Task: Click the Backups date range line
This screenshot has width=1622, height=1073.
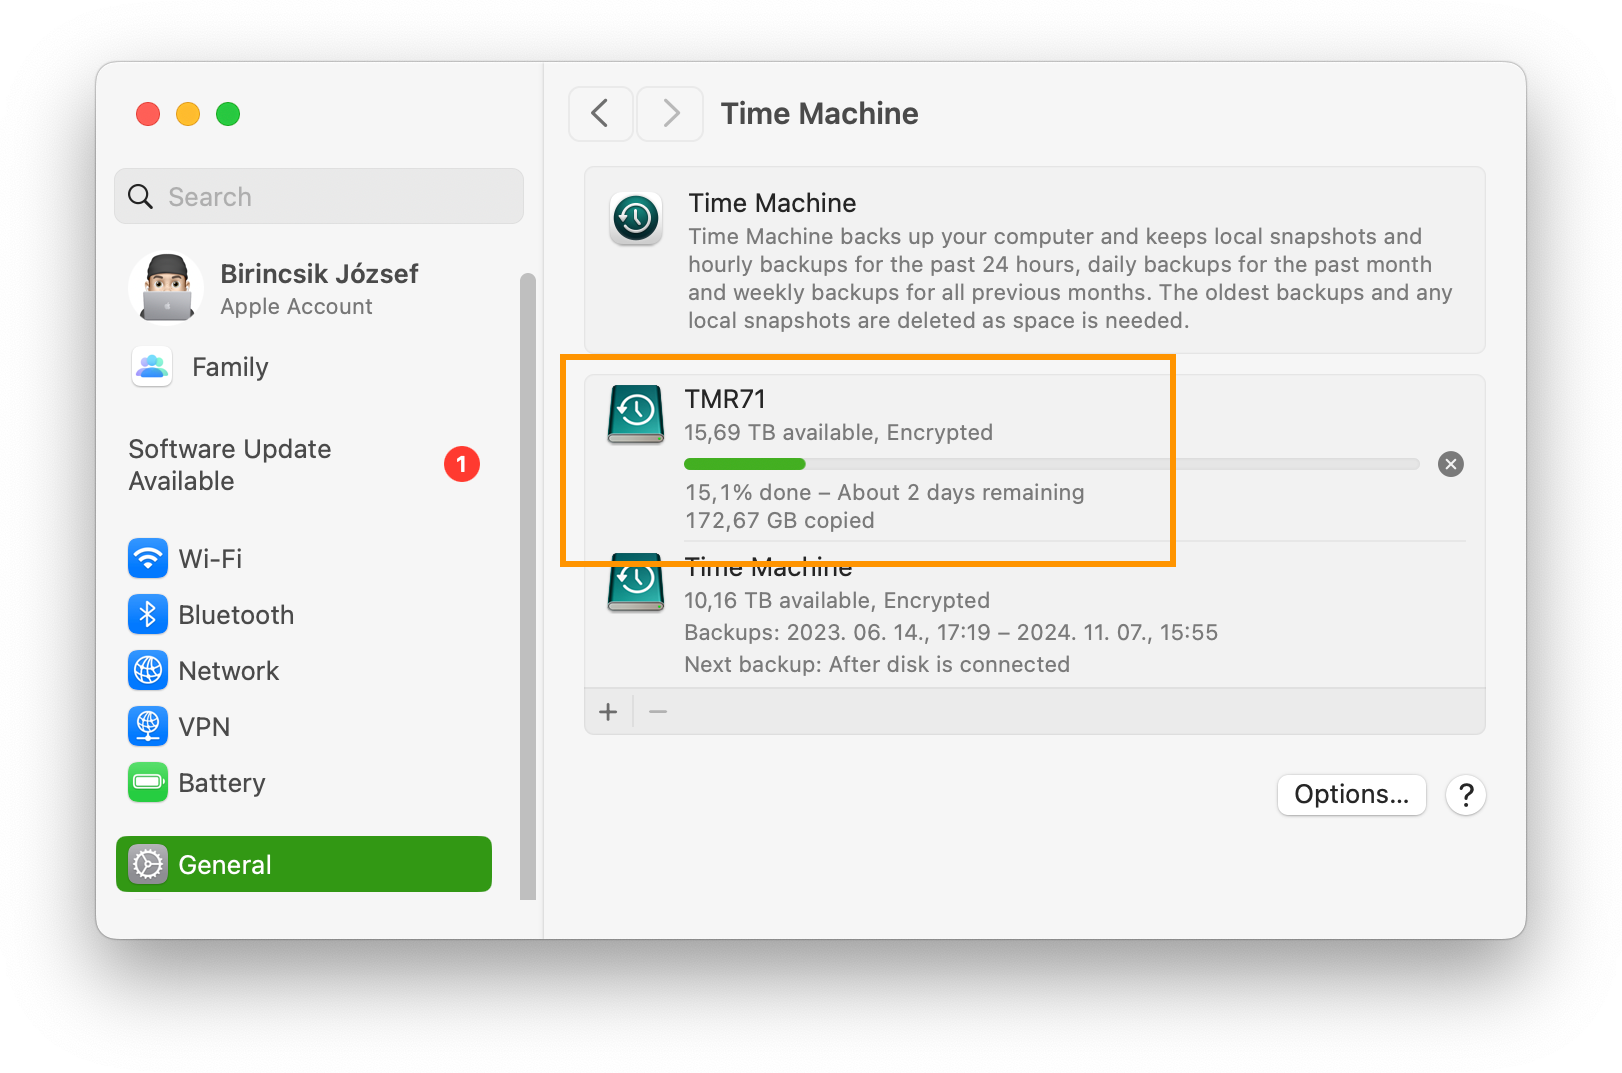Action: [950, 633]
